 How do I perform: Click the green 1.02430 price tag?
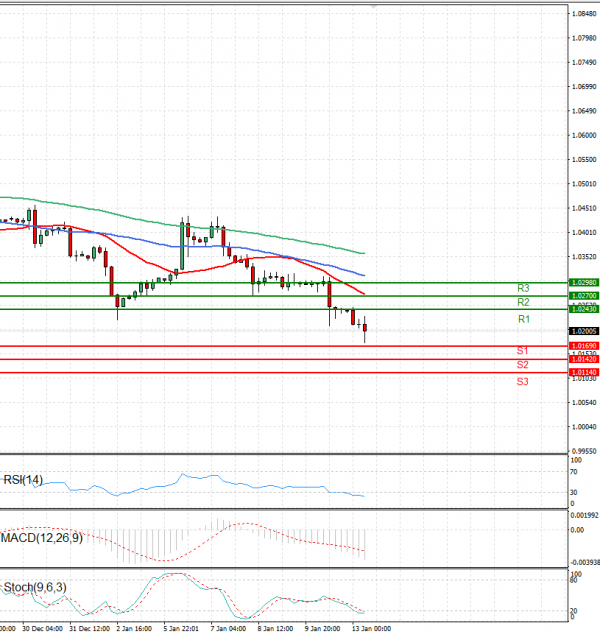pyautogui.click(x=584, y=310)
